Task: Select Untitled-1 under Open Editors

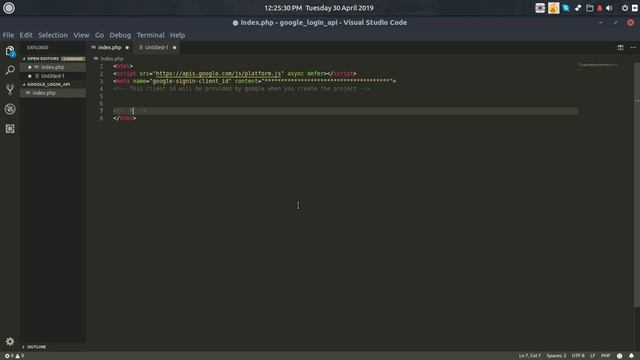Action: (52, 76)
